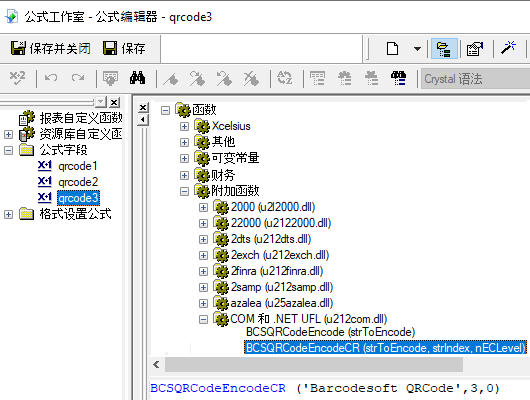Create a new formula with page icon
This screenshot has height=400, width=530.
click(x=392, y=49)
